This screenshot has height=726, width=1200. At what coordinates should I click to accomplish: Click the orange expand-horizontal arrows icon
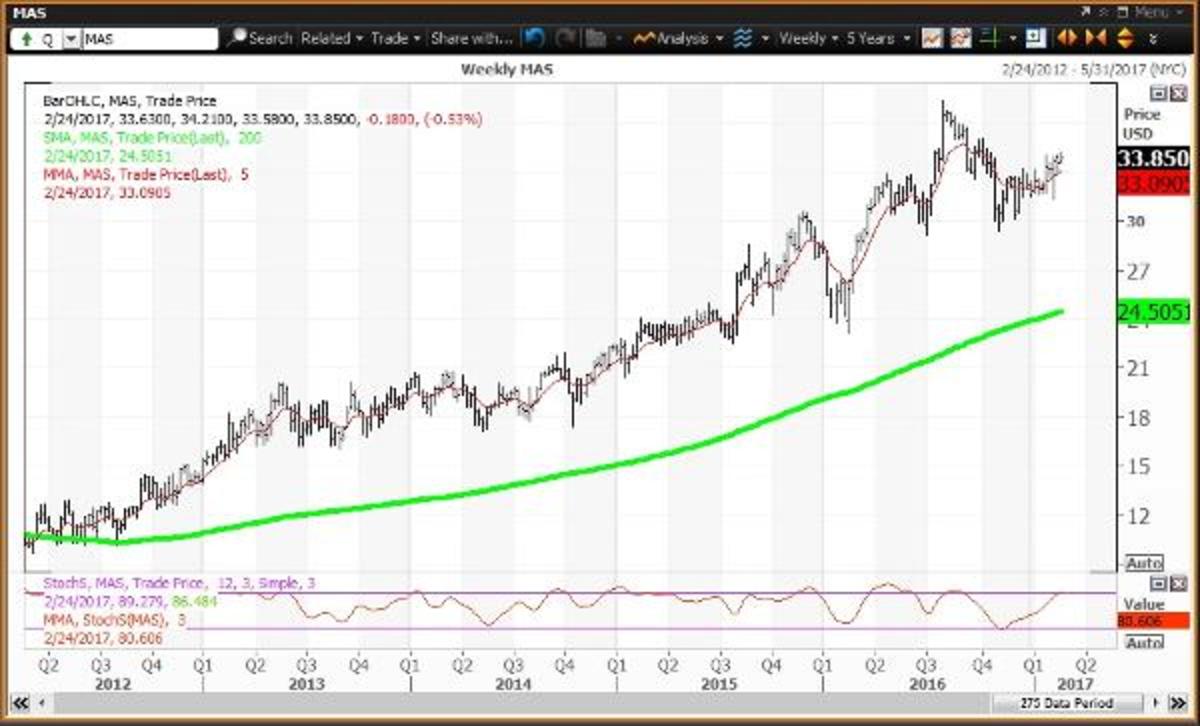click(x=1067, y=39)
